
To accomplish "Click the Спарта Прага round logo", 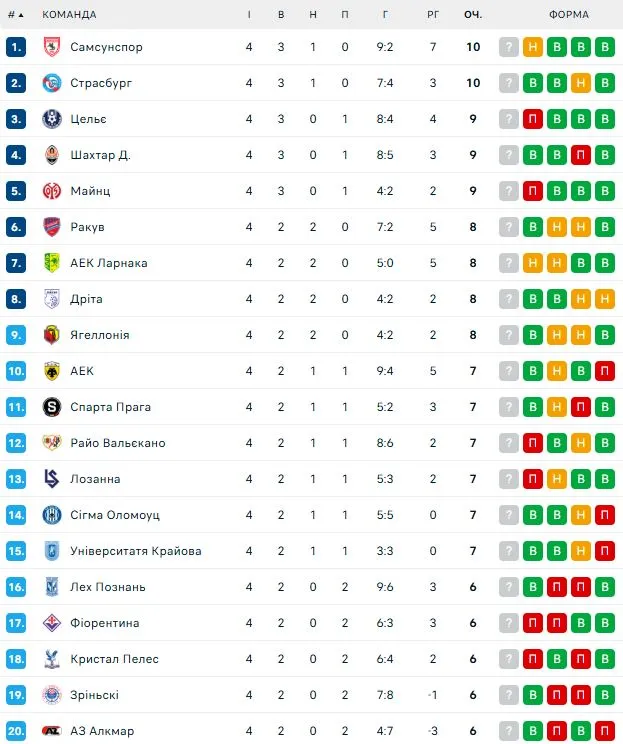I will click(52, 407).
